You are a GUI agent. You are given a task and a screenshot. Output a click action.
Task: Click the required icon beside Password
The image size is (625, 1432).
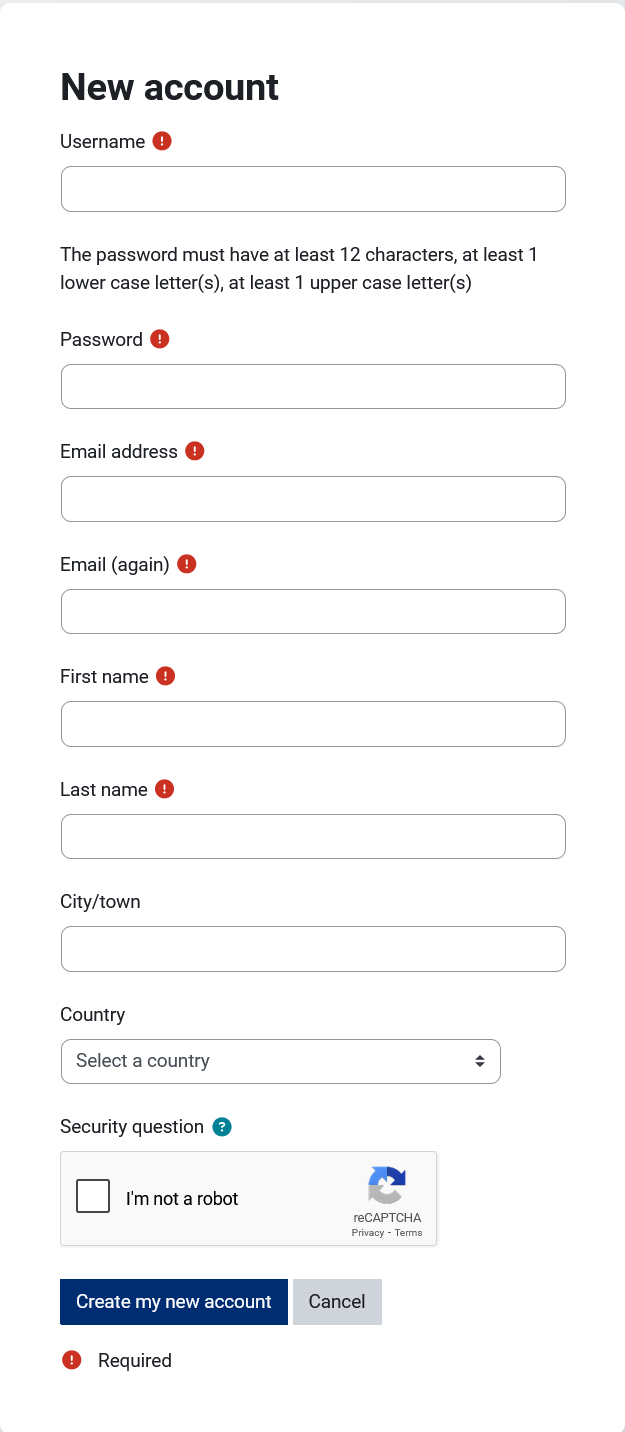click(159, 339)
